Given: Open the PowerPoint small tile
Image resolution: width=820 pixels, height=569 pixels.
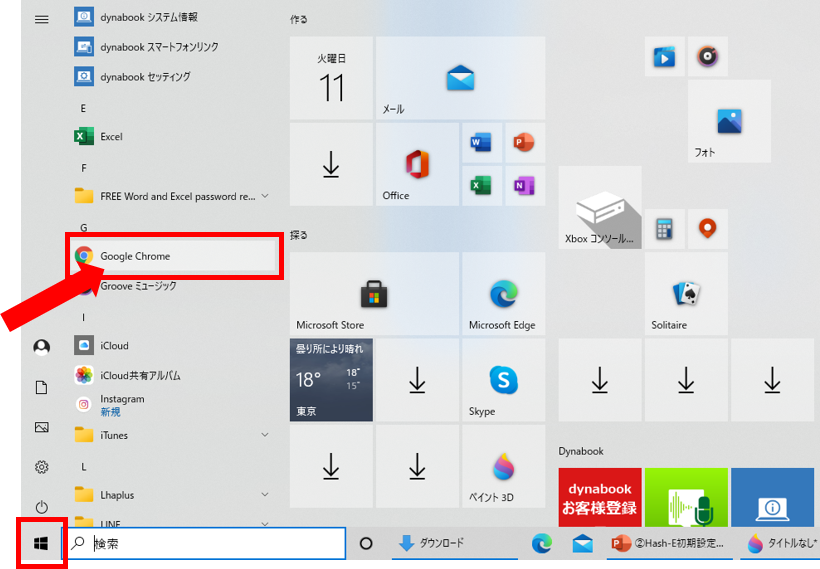Looking at the screenshot, I should click(x=525, y=143).
